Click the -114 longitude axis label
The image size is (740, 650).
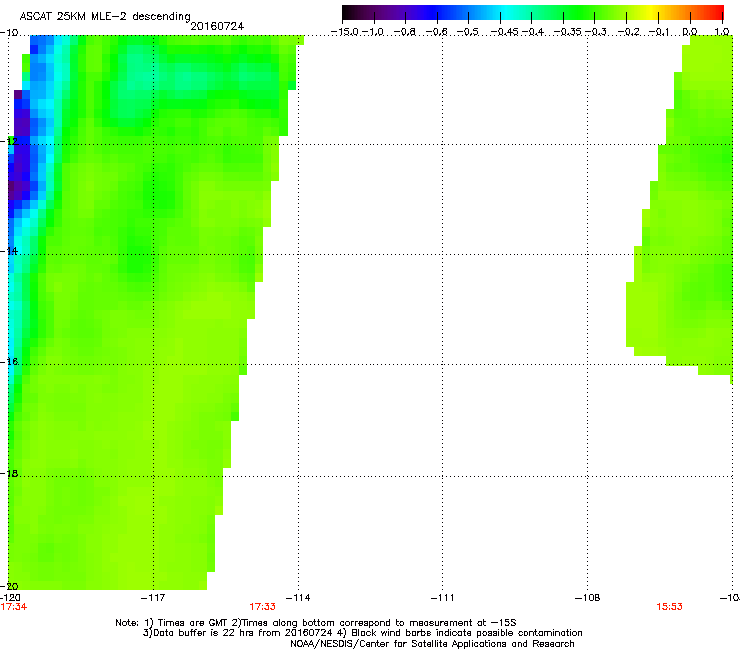298,598
